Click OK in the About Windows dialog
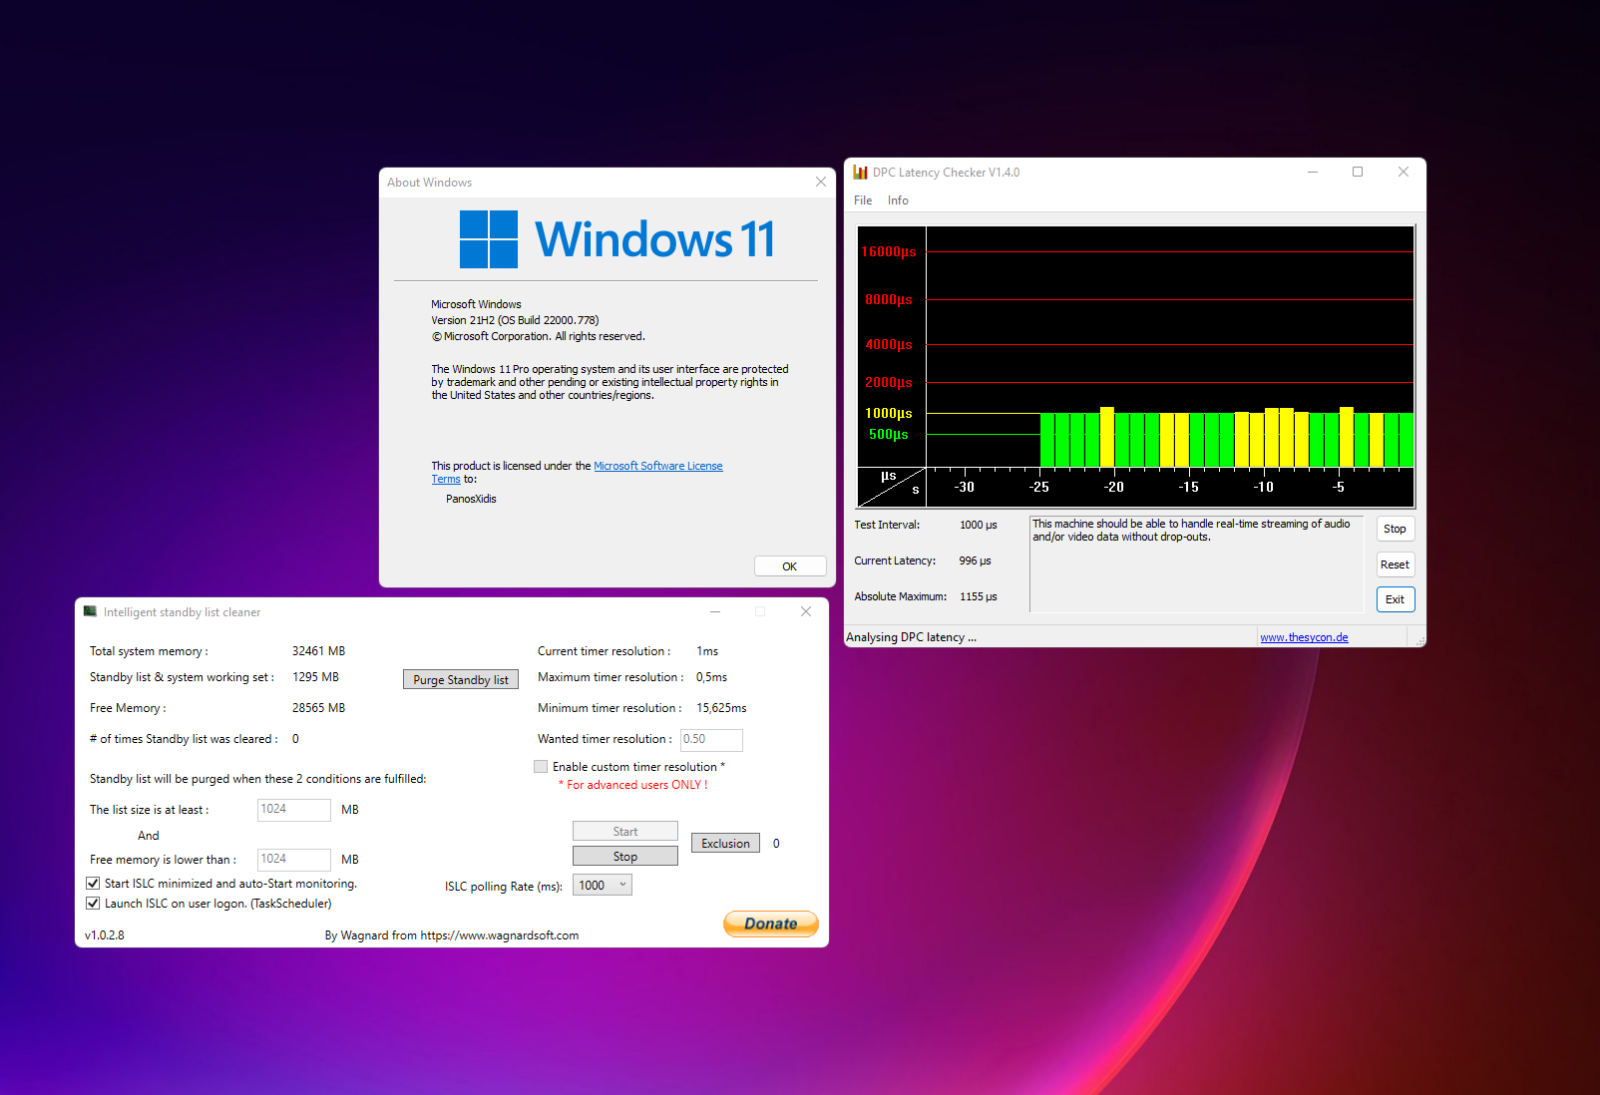Viewport: 1600px width, 1095px height. pos(790,566)
